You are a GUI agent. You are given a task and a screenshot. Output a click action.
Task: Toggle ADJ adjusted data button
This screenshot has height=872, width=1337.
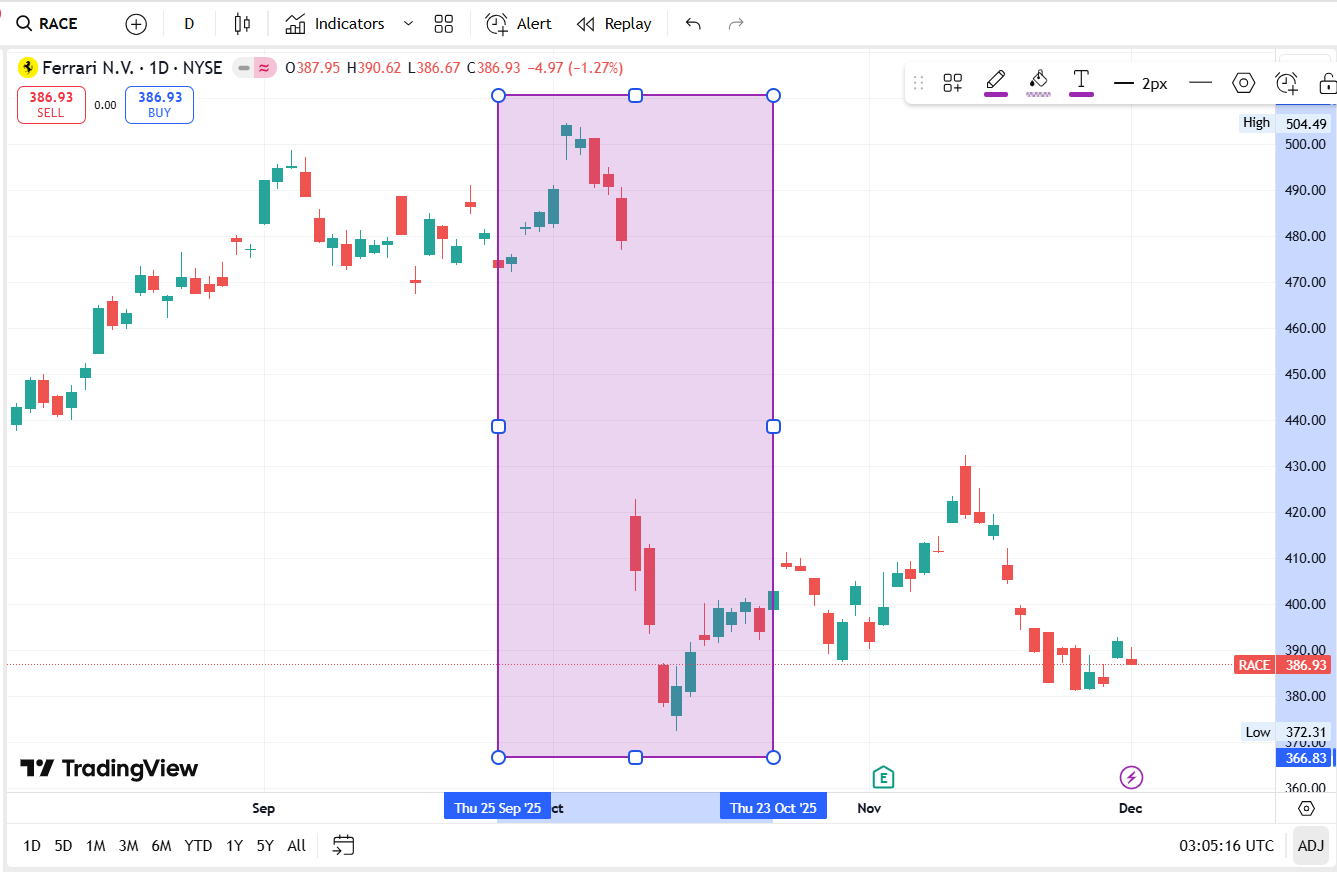tap(1310, 846)
